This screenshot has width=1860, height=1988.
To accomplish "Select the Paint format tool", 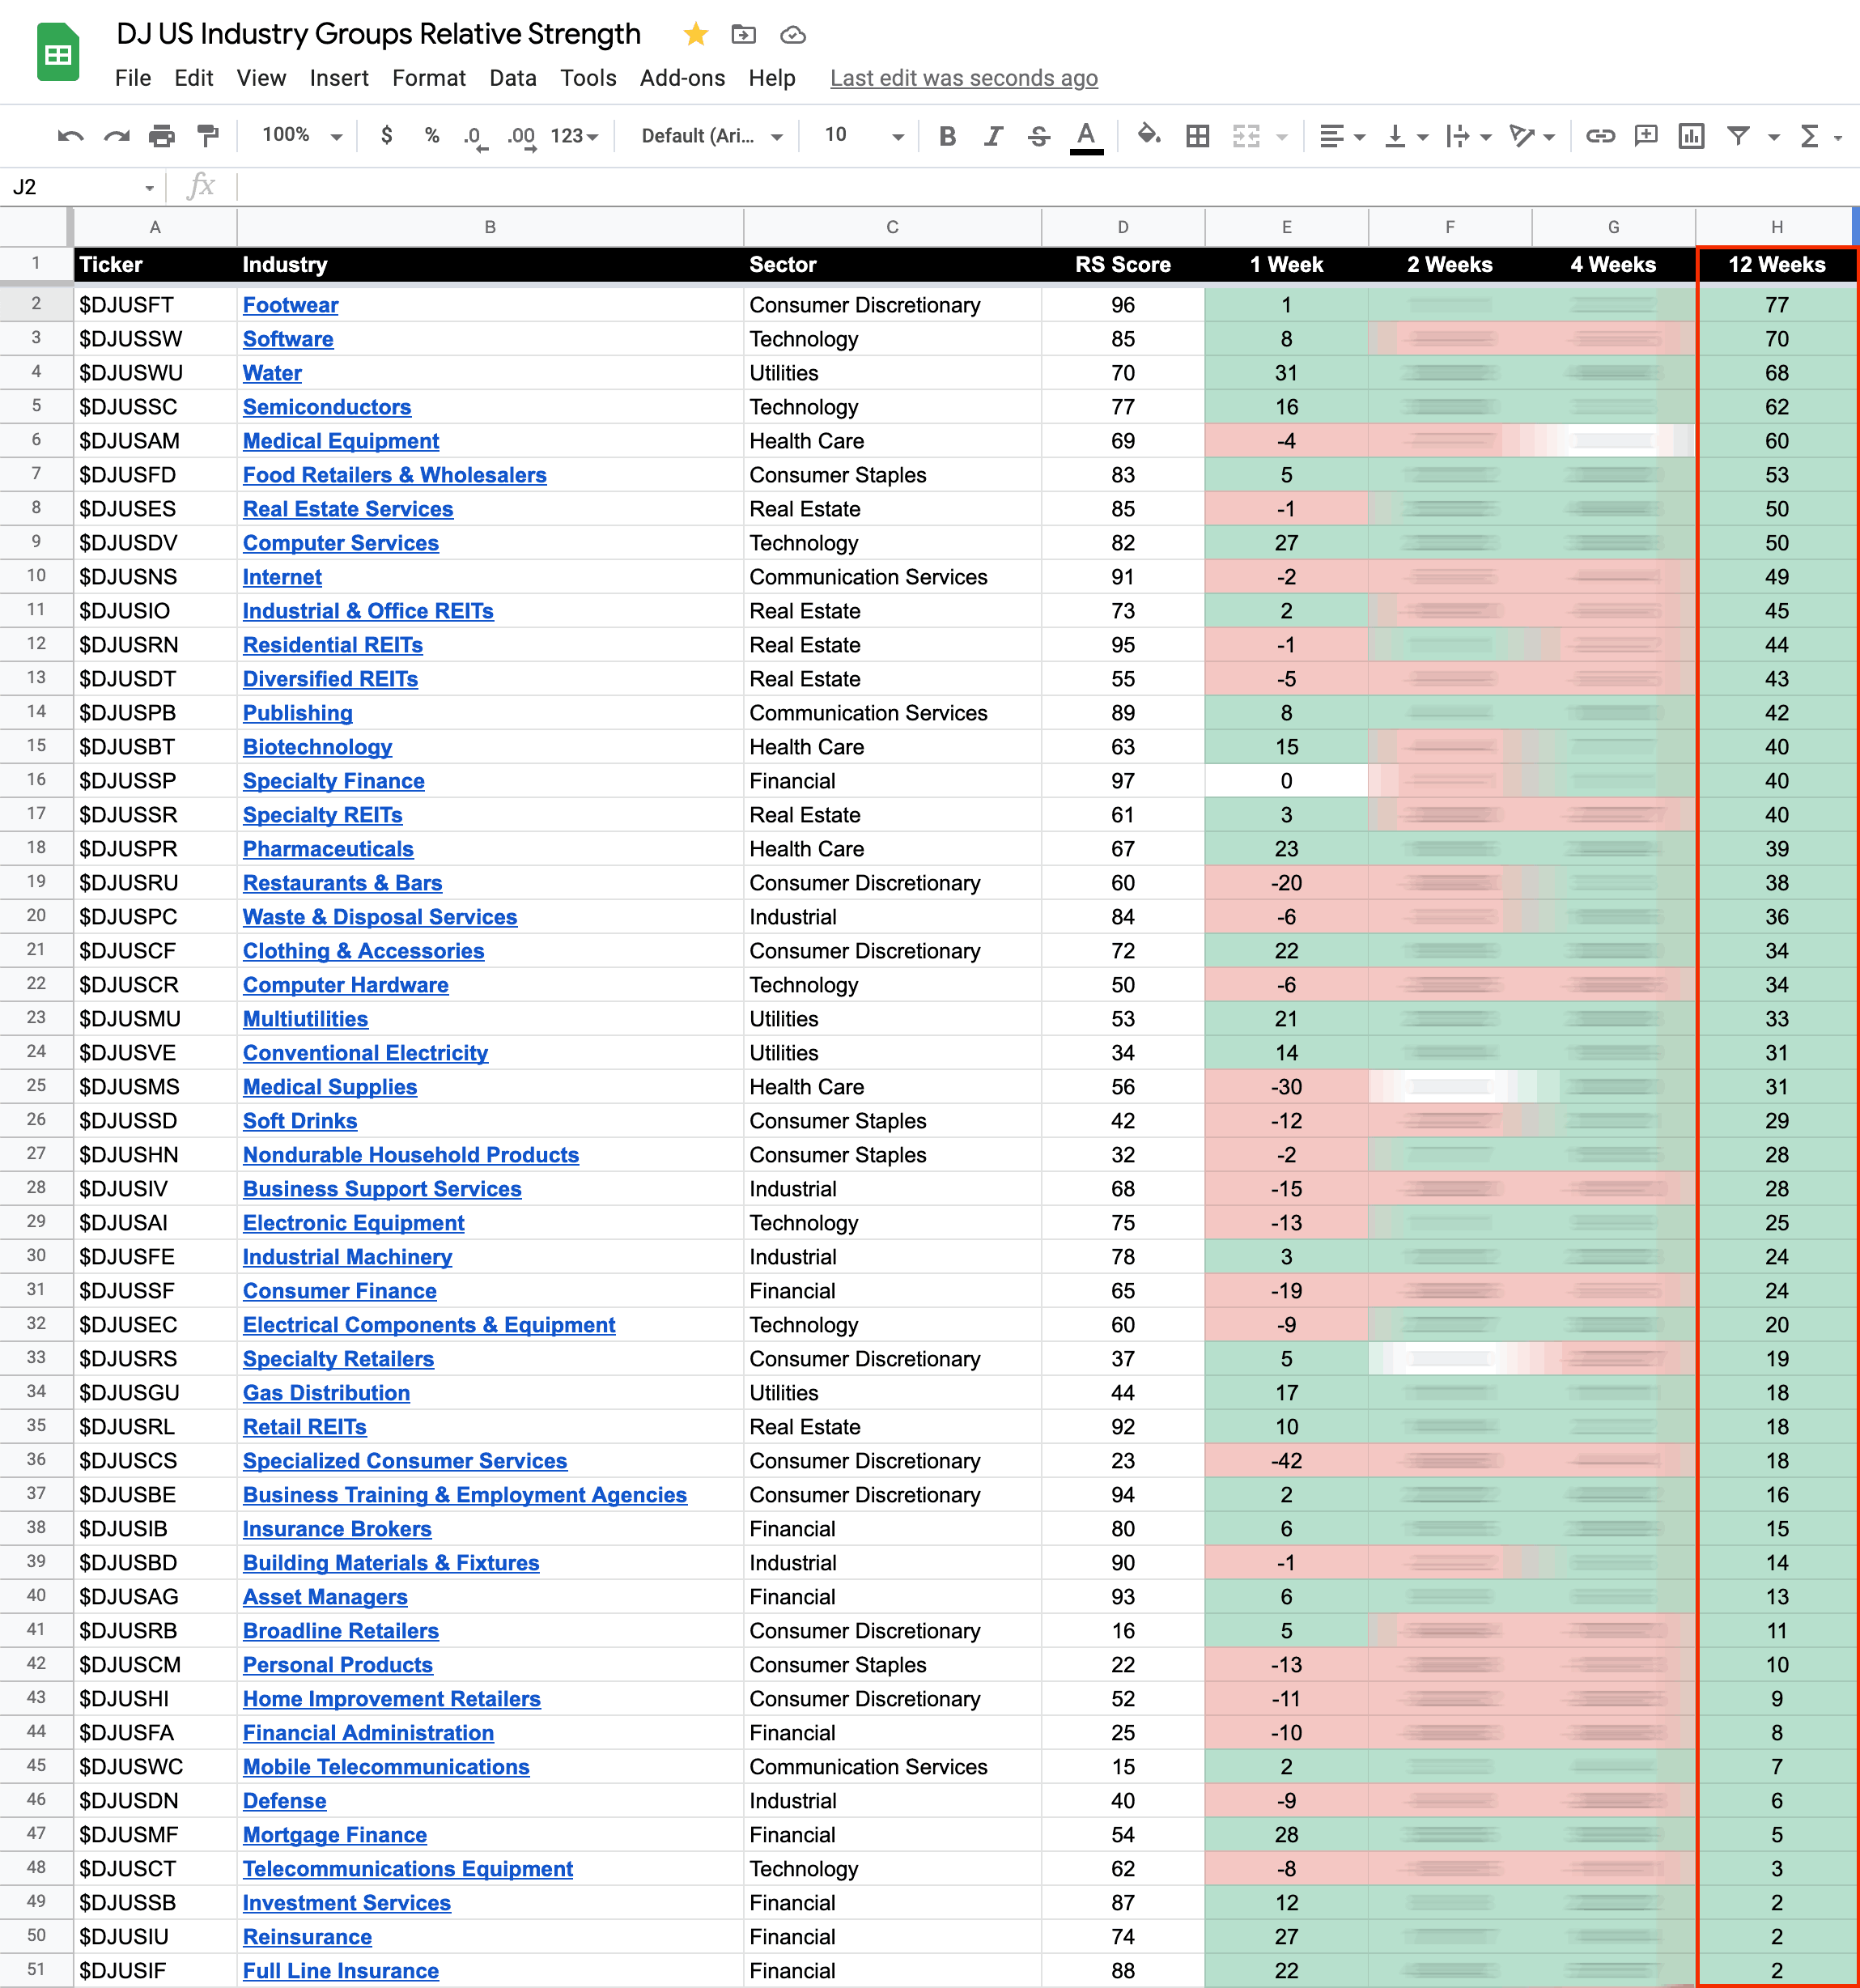I will [208, 136].
